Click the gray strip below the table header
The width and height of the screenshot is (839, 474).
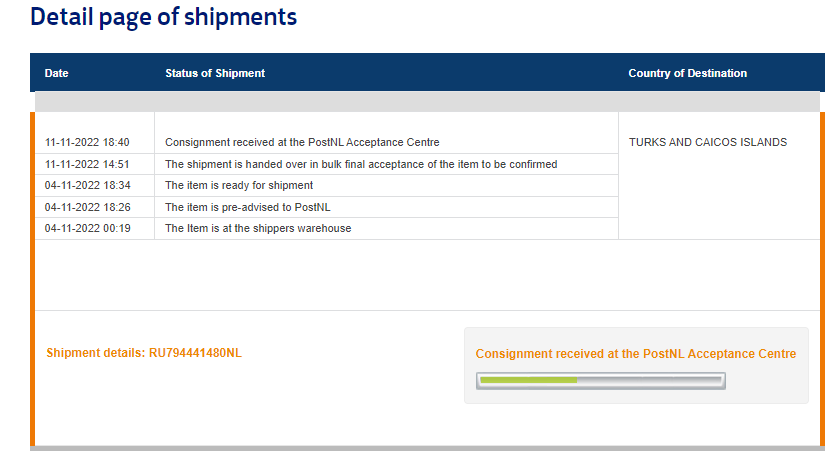[x=429, y=101]
